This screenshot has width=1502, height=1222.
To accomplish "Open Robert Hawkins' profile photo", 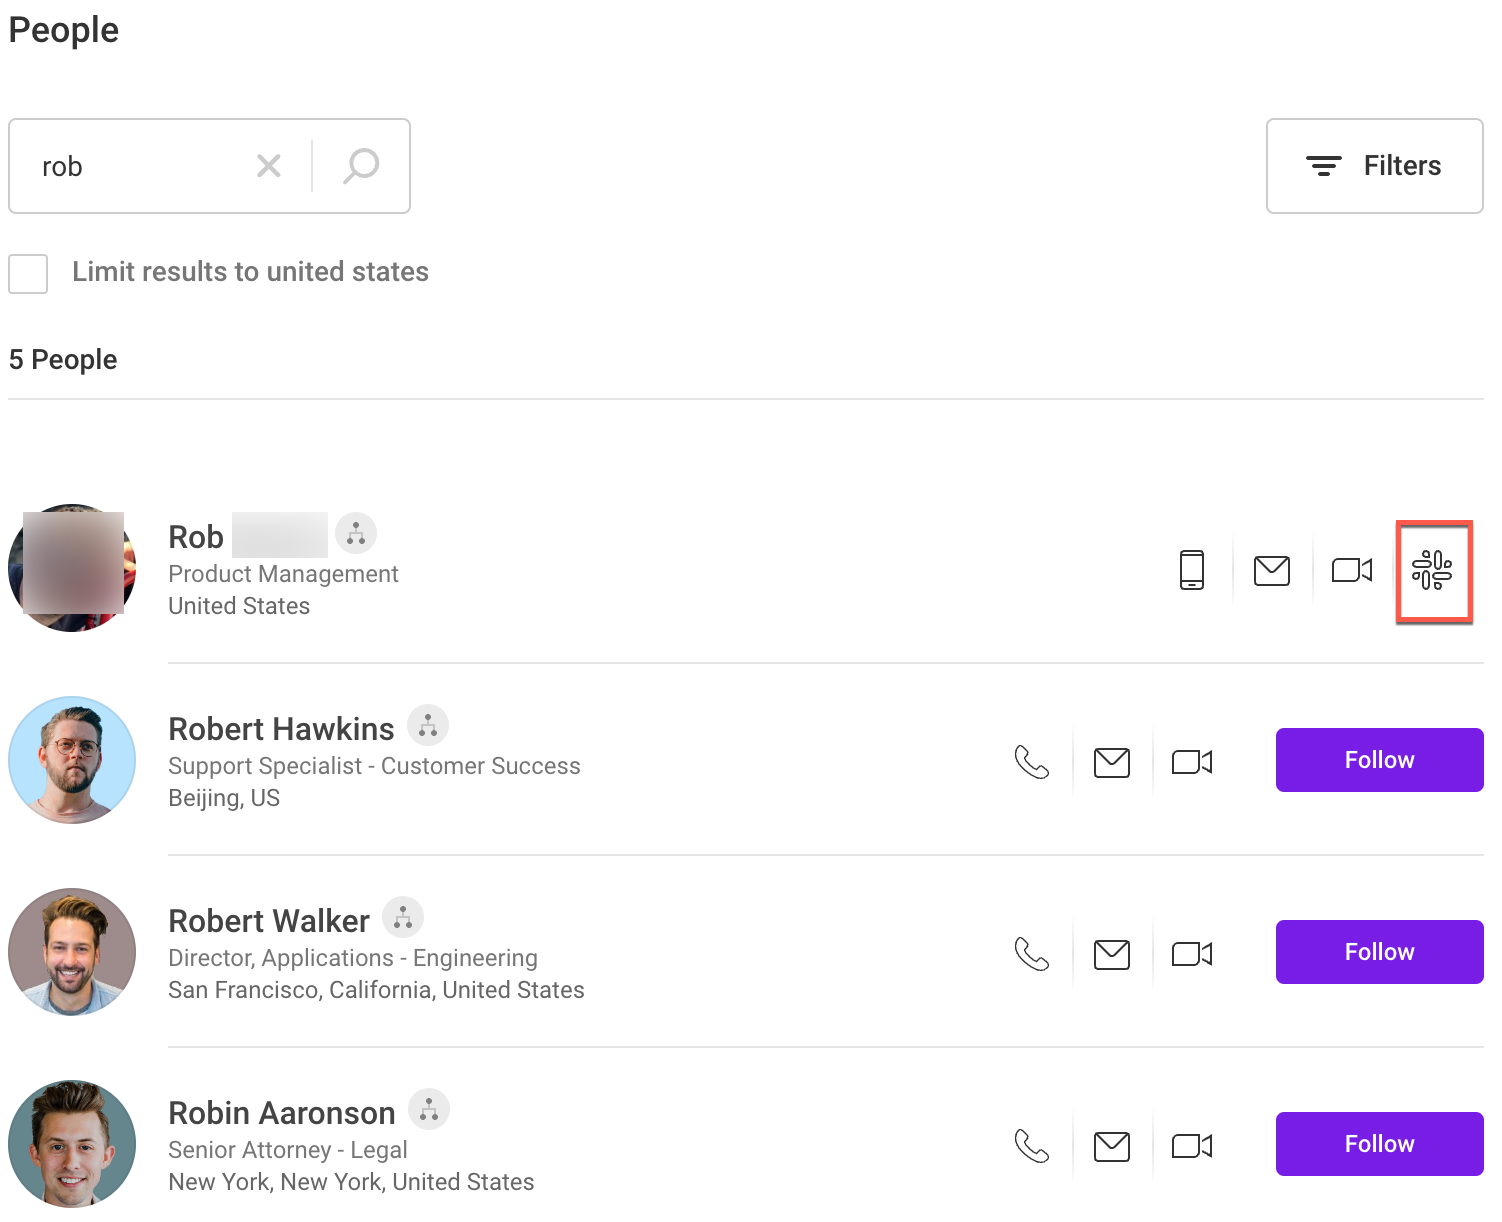I will pyautogui.click(x=72, y=760).
